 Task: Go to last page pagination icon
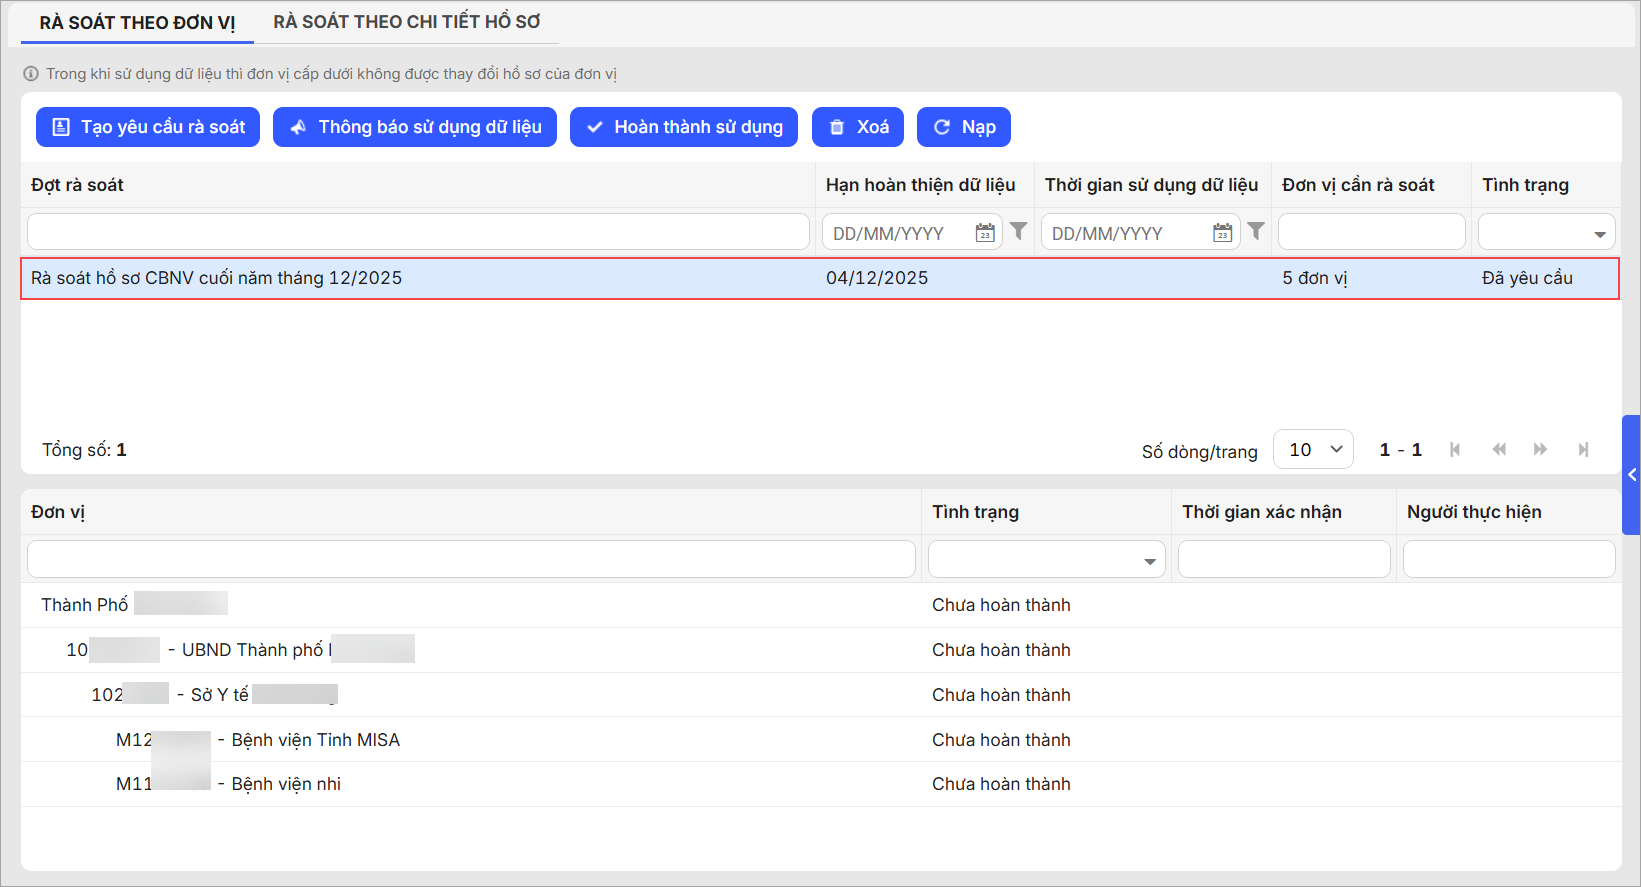(1583, 450)
